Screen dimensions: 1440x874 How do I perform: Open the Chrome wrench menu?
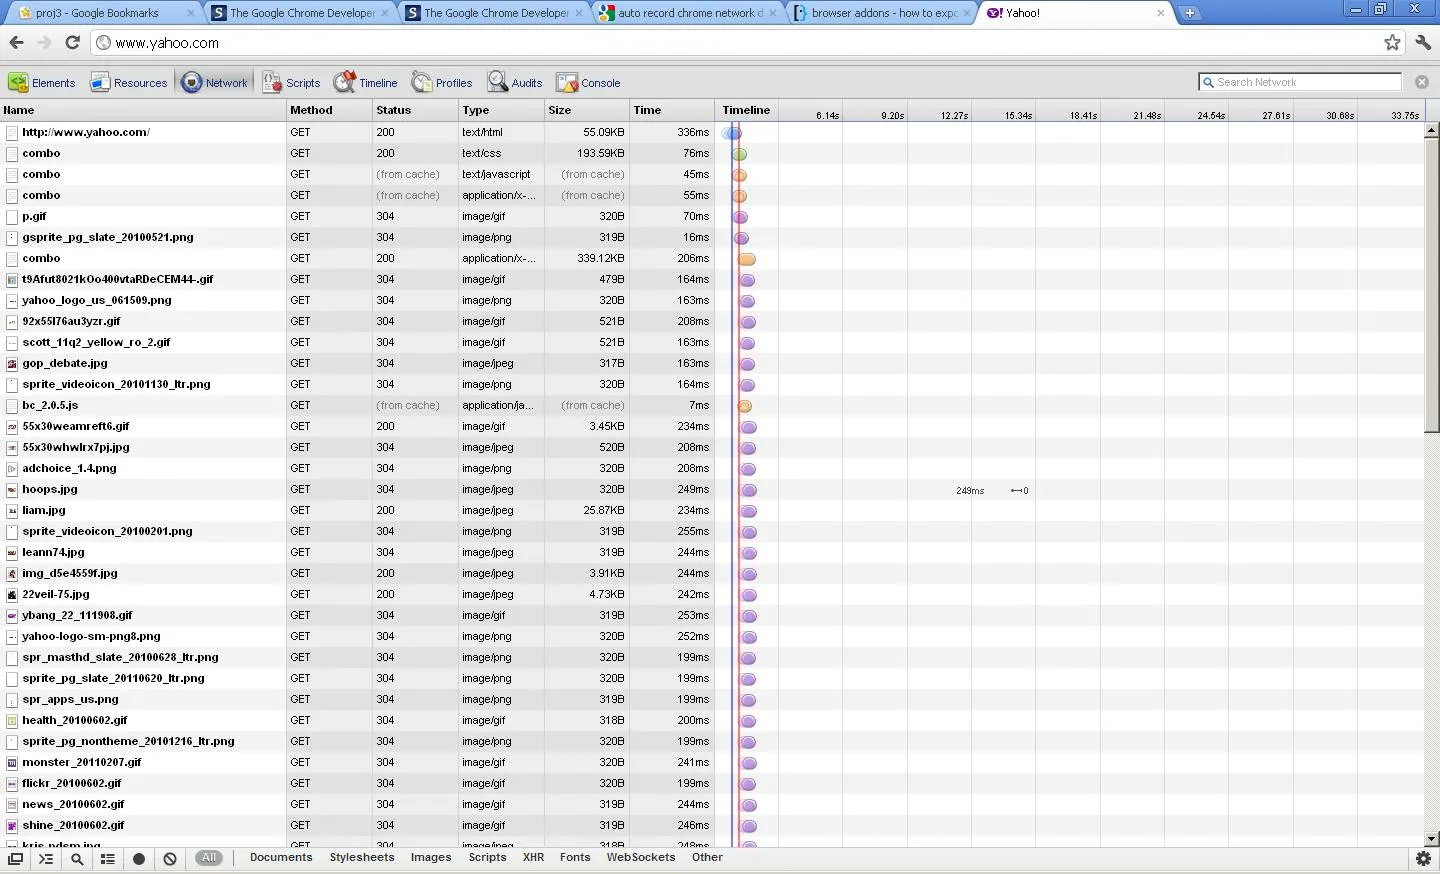(x=1424, y=43)
